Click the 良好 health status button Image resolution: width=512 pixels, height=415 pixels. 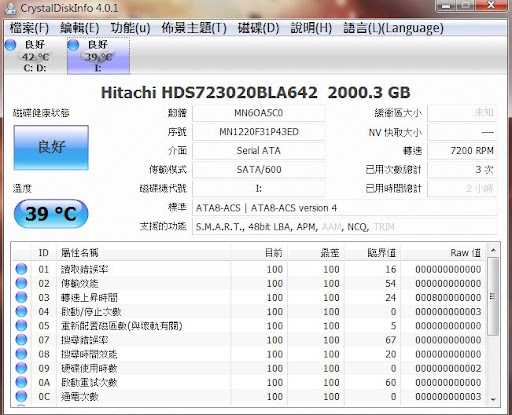51,147
